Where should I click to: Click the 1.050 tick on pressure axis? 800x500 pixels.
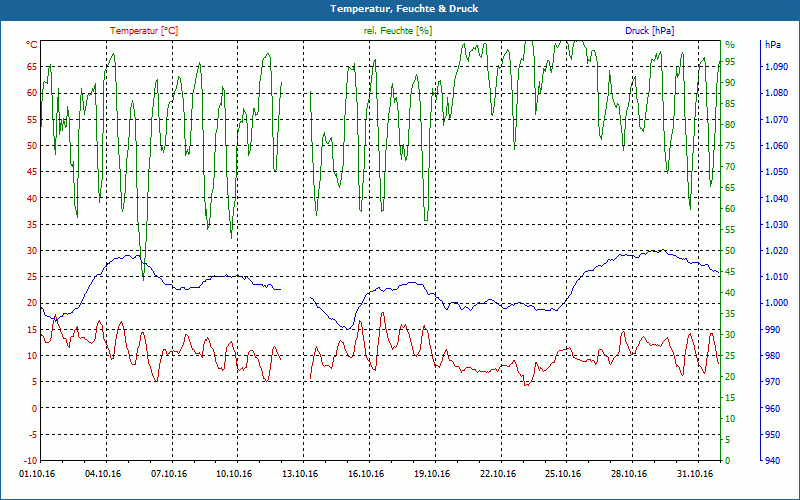(777, 172)
